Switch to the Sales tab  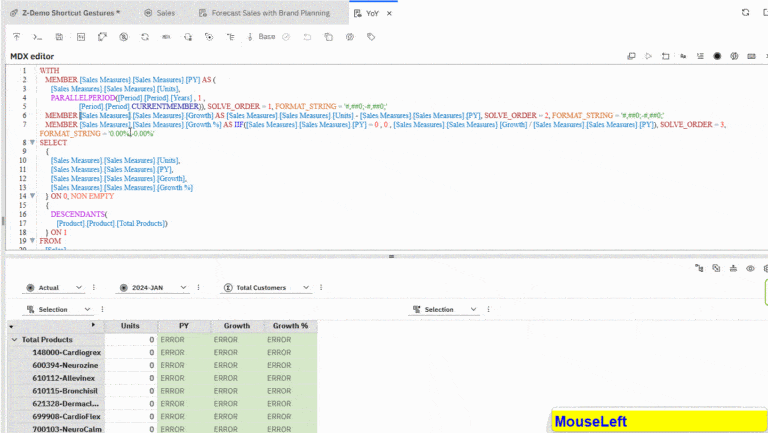point(160,13)
